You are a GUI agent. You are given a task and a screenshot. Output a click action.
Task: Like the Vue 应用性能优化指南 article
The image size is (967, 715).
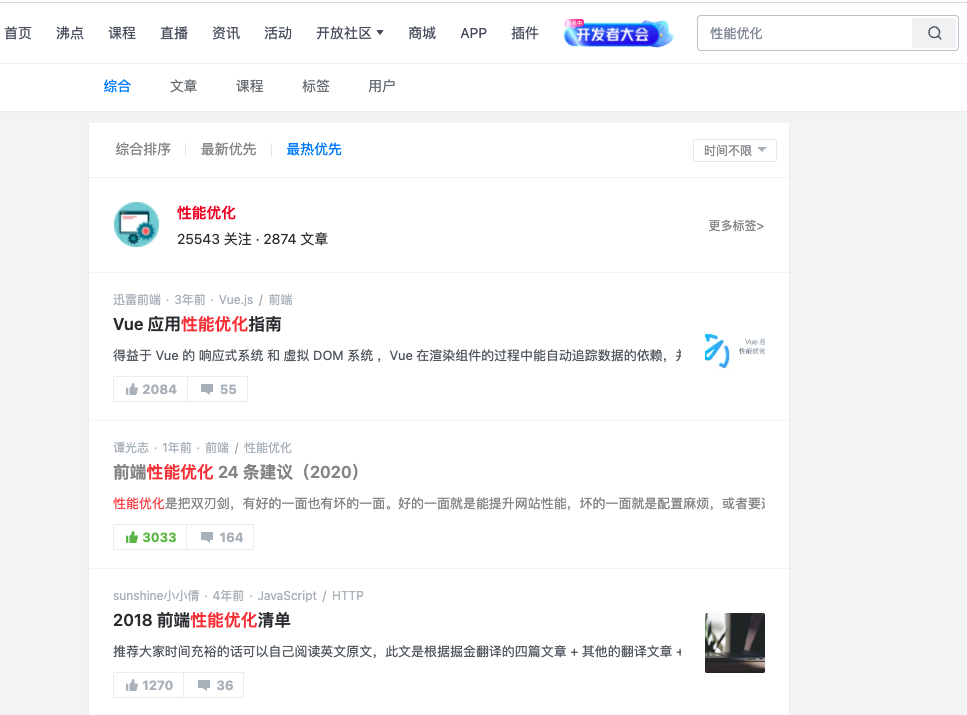coord(151,389)
